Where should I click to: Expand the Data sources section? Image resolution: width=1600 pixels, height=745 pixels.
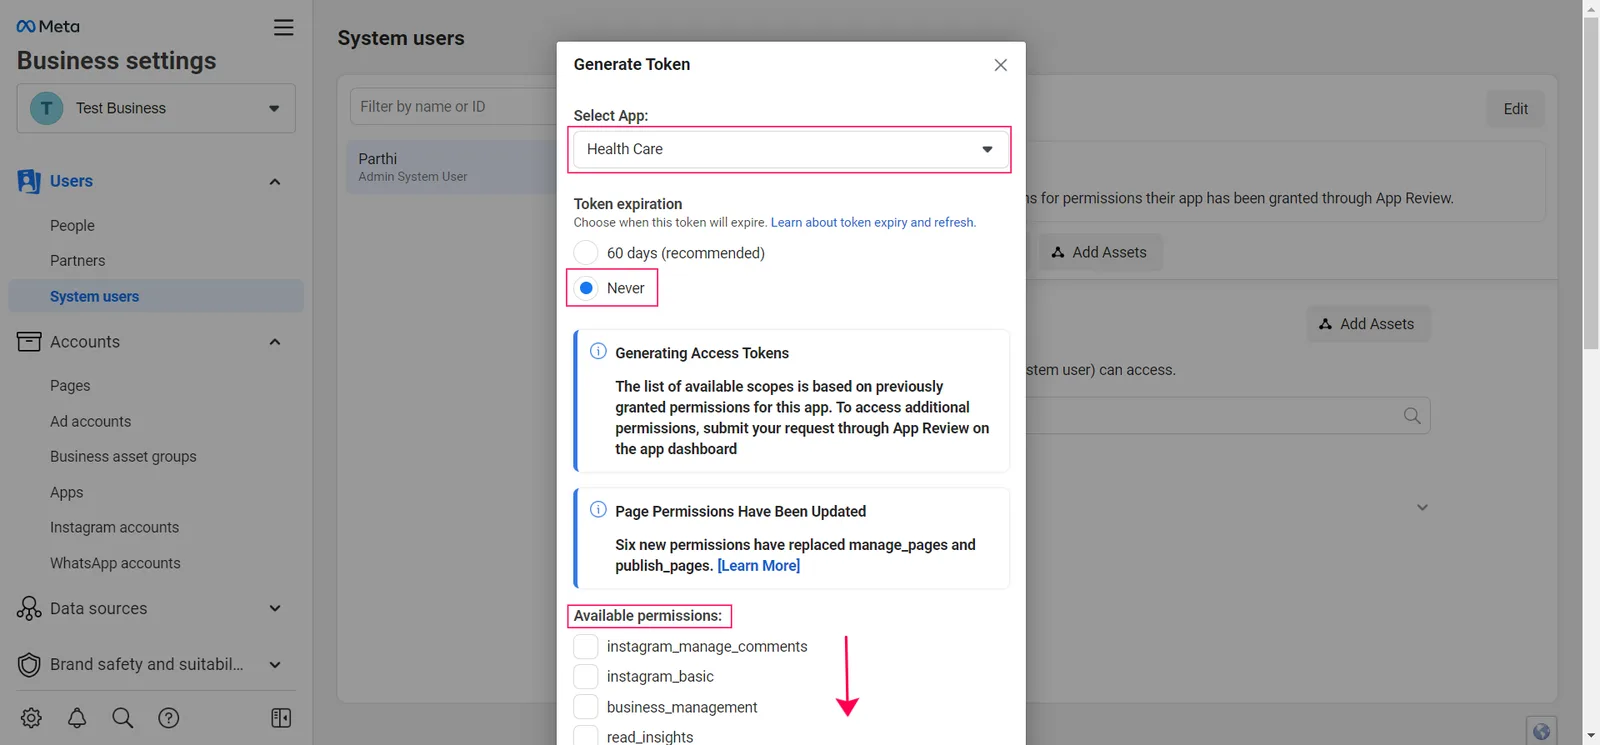coord(275,608)
